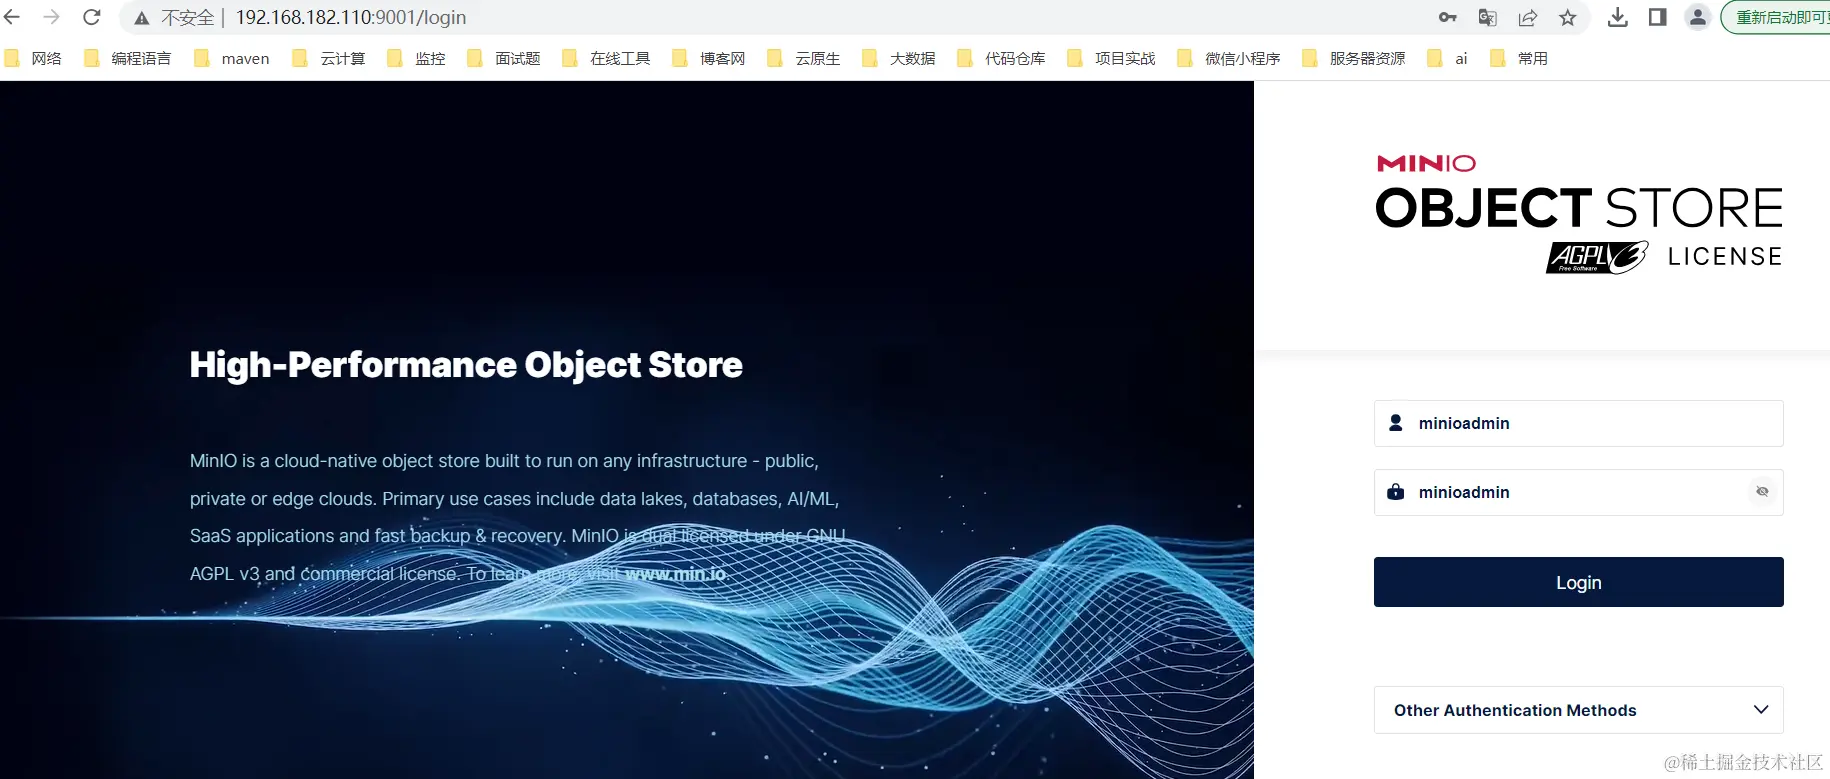
Task: Click the Login button
Action: tap(1578, 582)
